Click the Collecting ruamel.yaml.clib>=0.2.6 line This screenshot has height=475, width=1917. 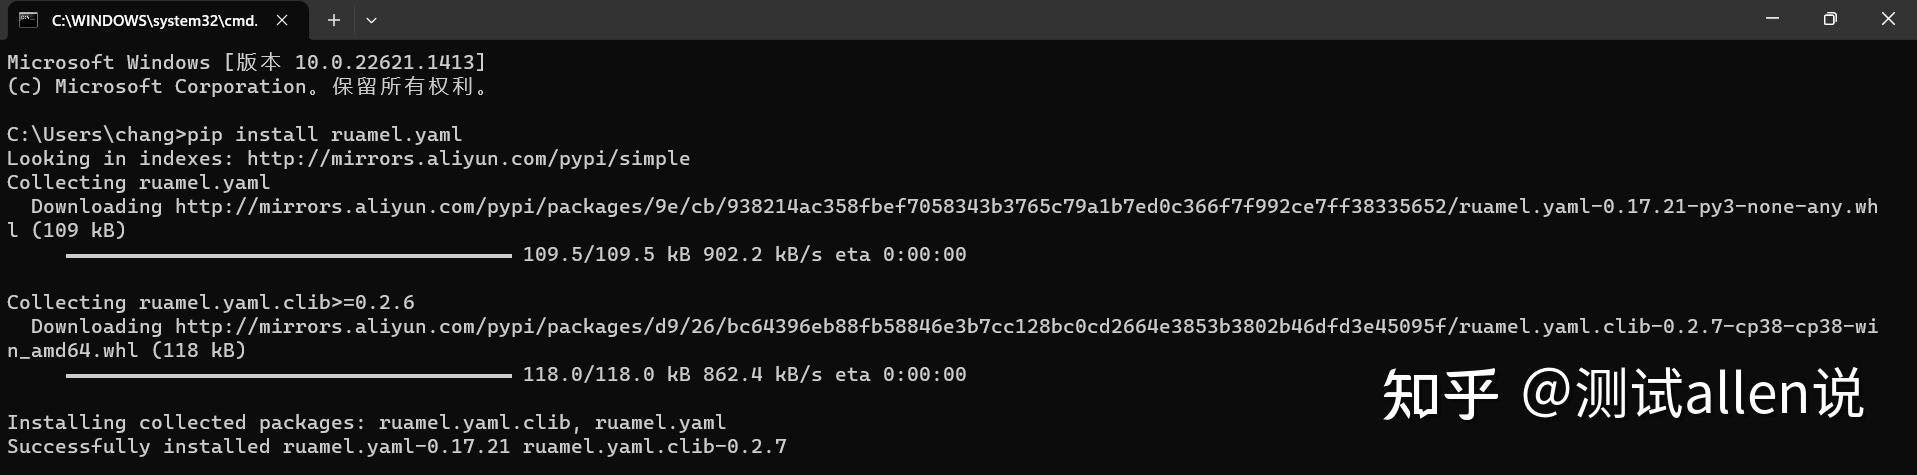[210, 303]
